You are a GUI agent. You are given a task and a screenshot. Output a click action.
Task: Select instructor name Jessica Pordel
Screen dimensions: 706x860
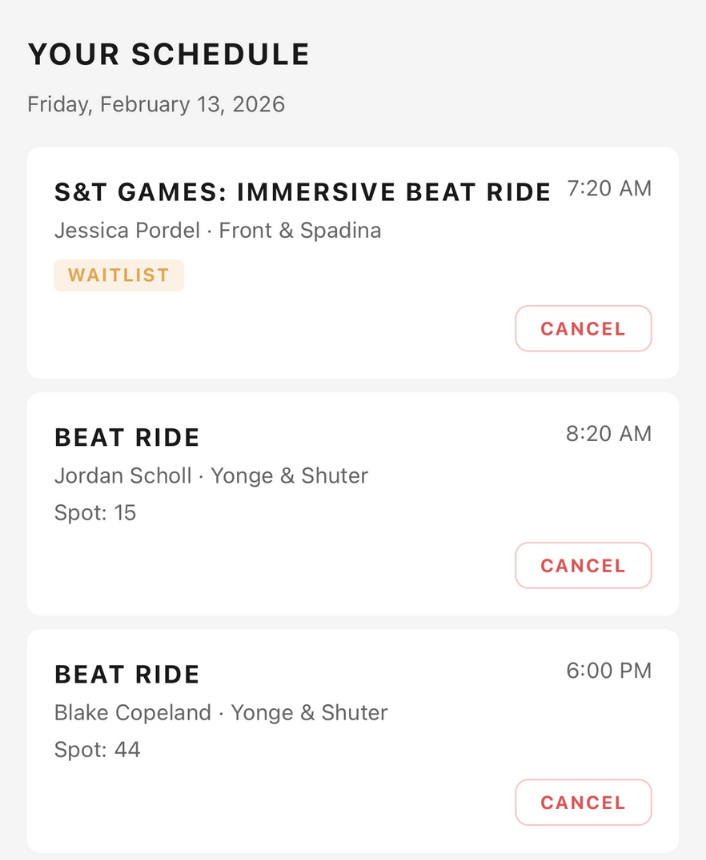pyautogui.click(x=123, y=231)
